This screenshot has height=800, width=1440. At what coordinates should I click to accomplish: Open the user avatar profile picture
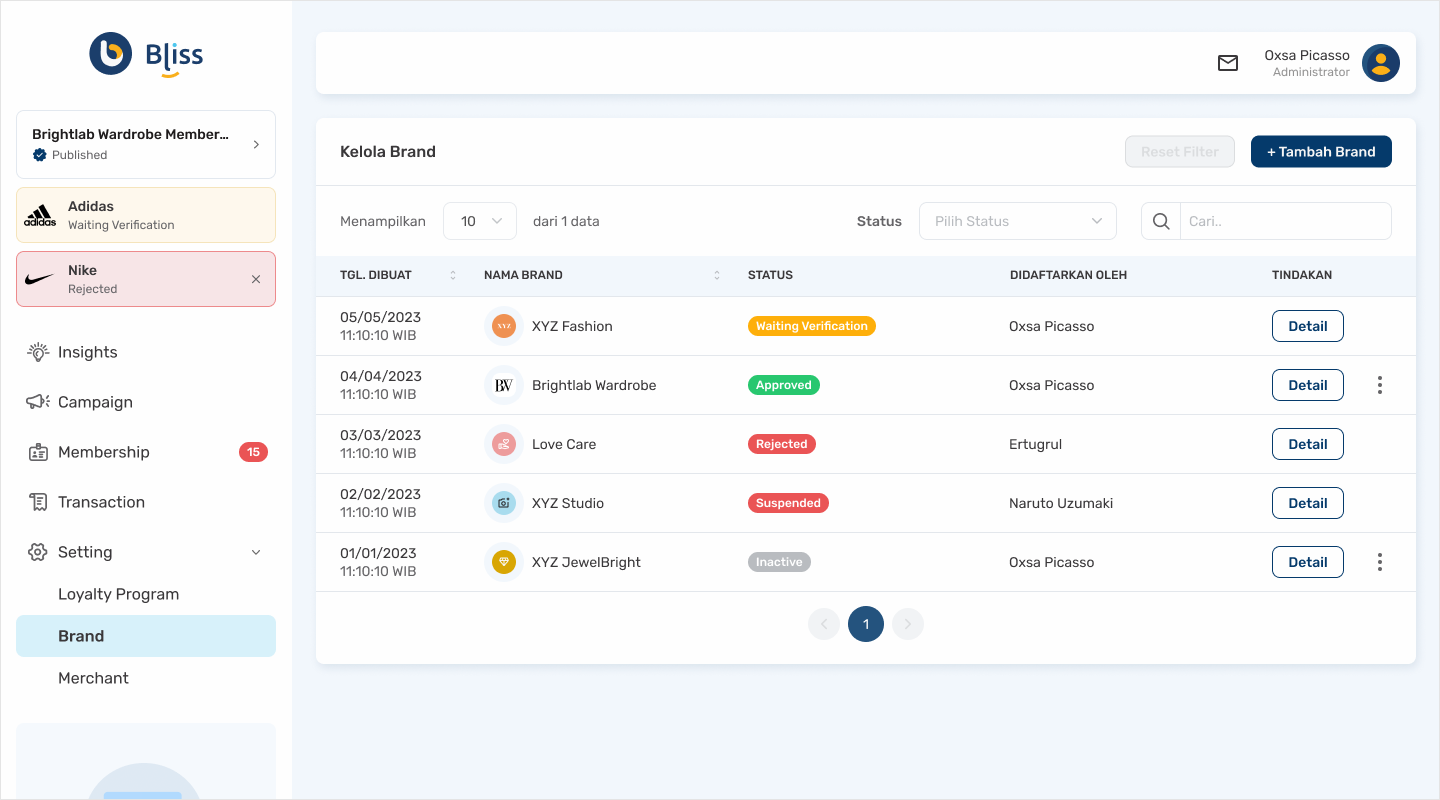click(x=1381, y=63)
